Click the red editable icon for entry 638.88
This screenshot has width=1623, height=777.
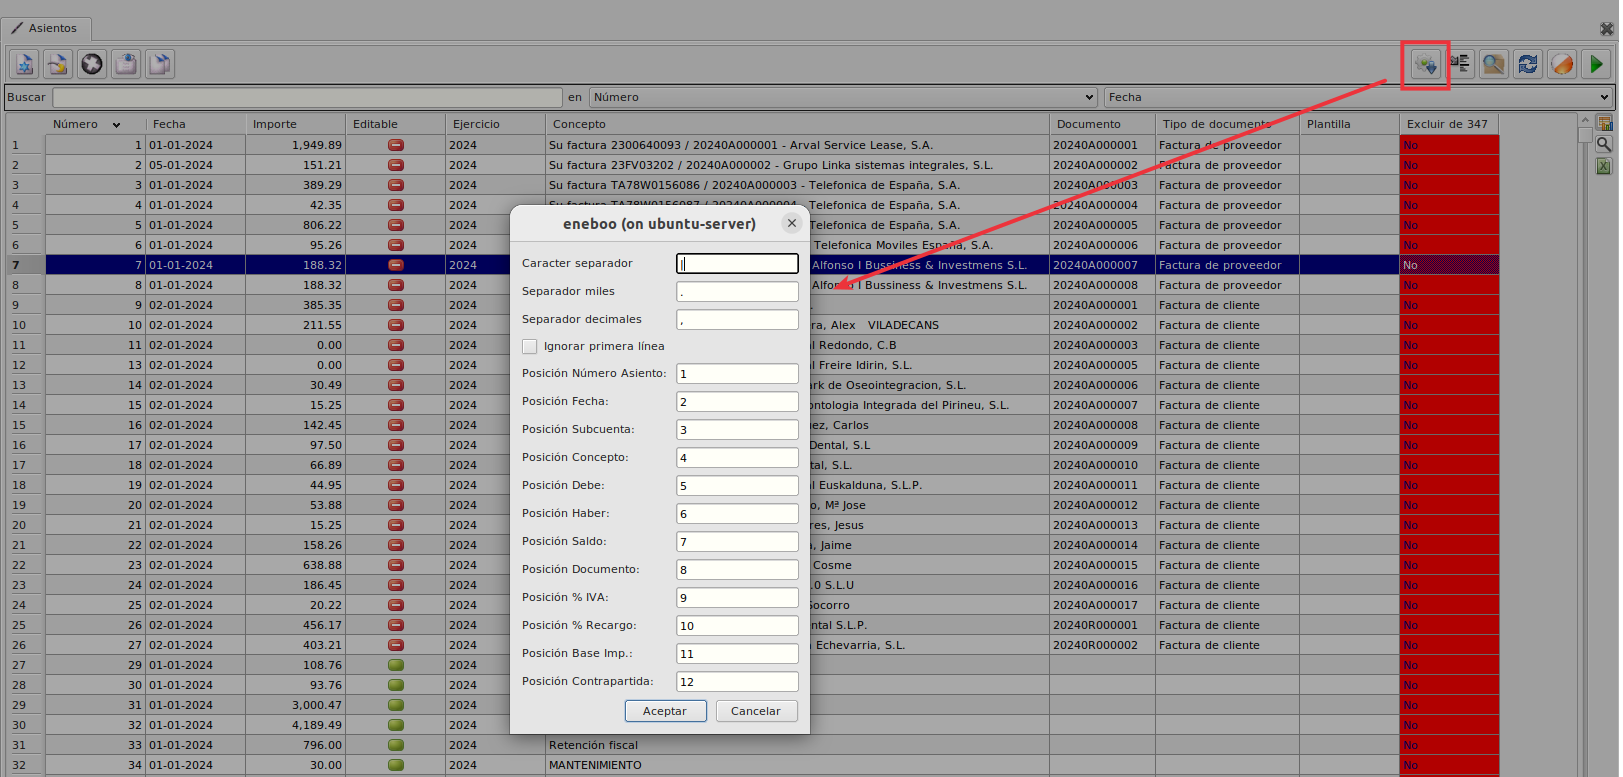(396, 565)
